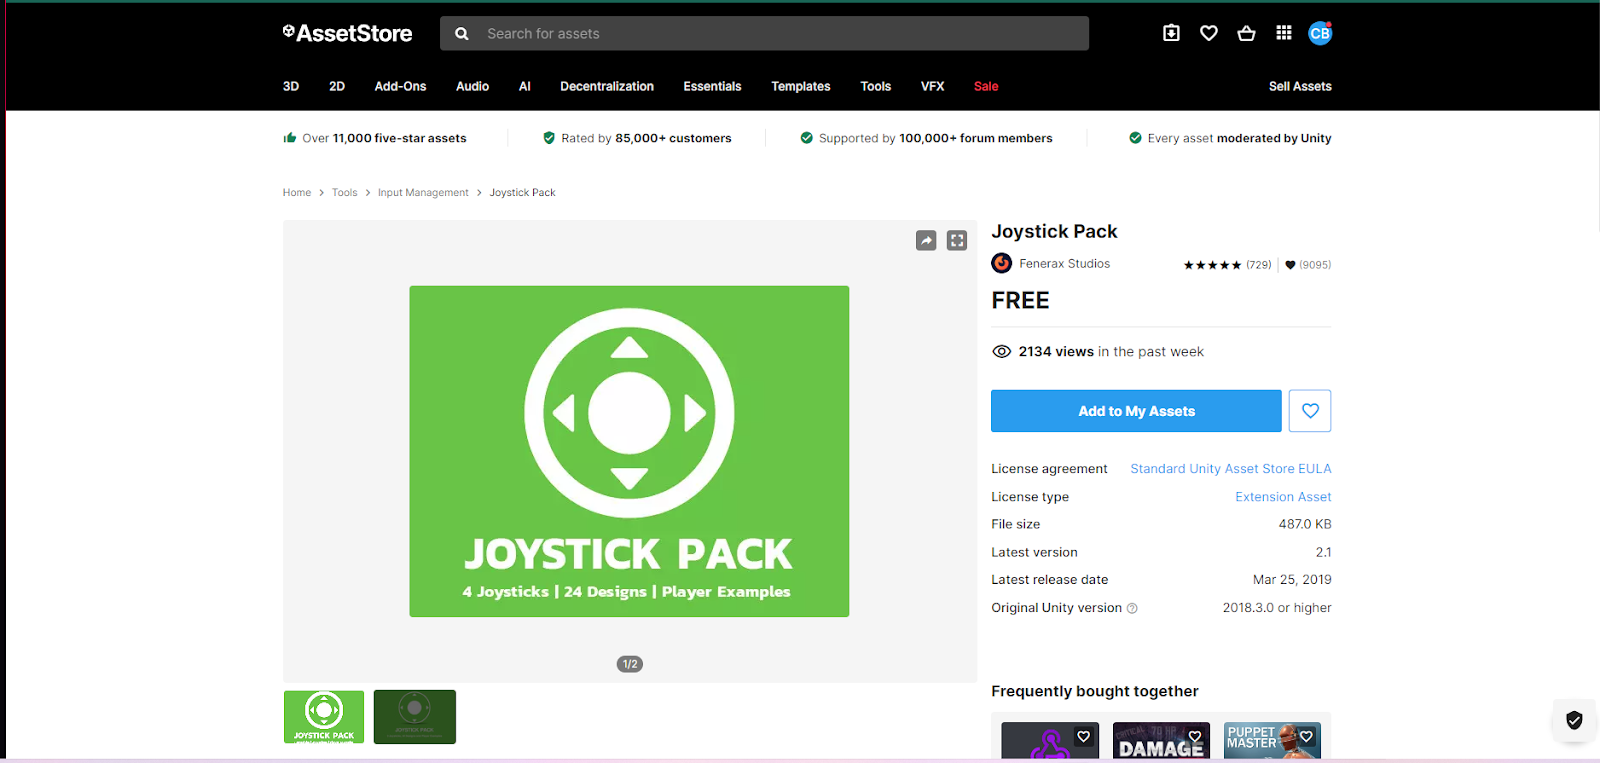
Task: Click the Frequently bought together heading
Action: (1095, 691)
